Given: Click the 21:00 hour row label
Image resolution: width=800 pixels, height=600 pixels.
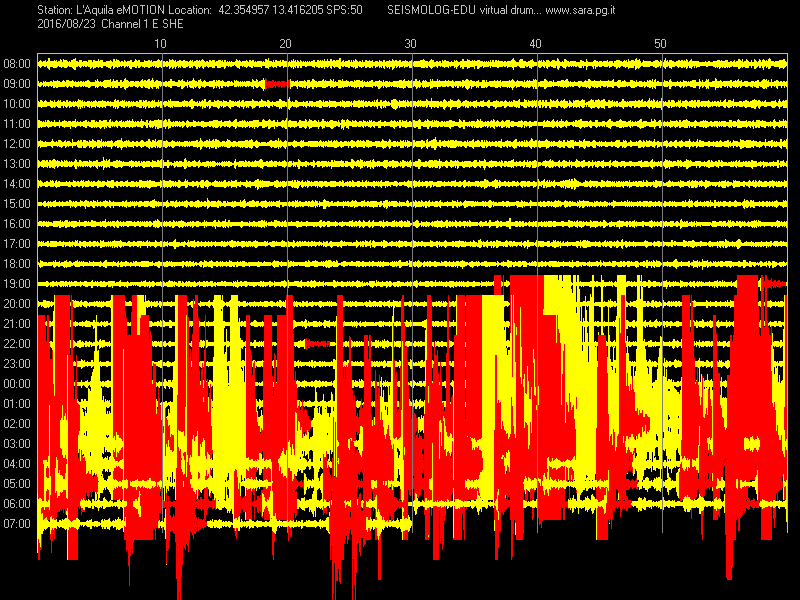Looking at the screenshot, I should [17, 323].
